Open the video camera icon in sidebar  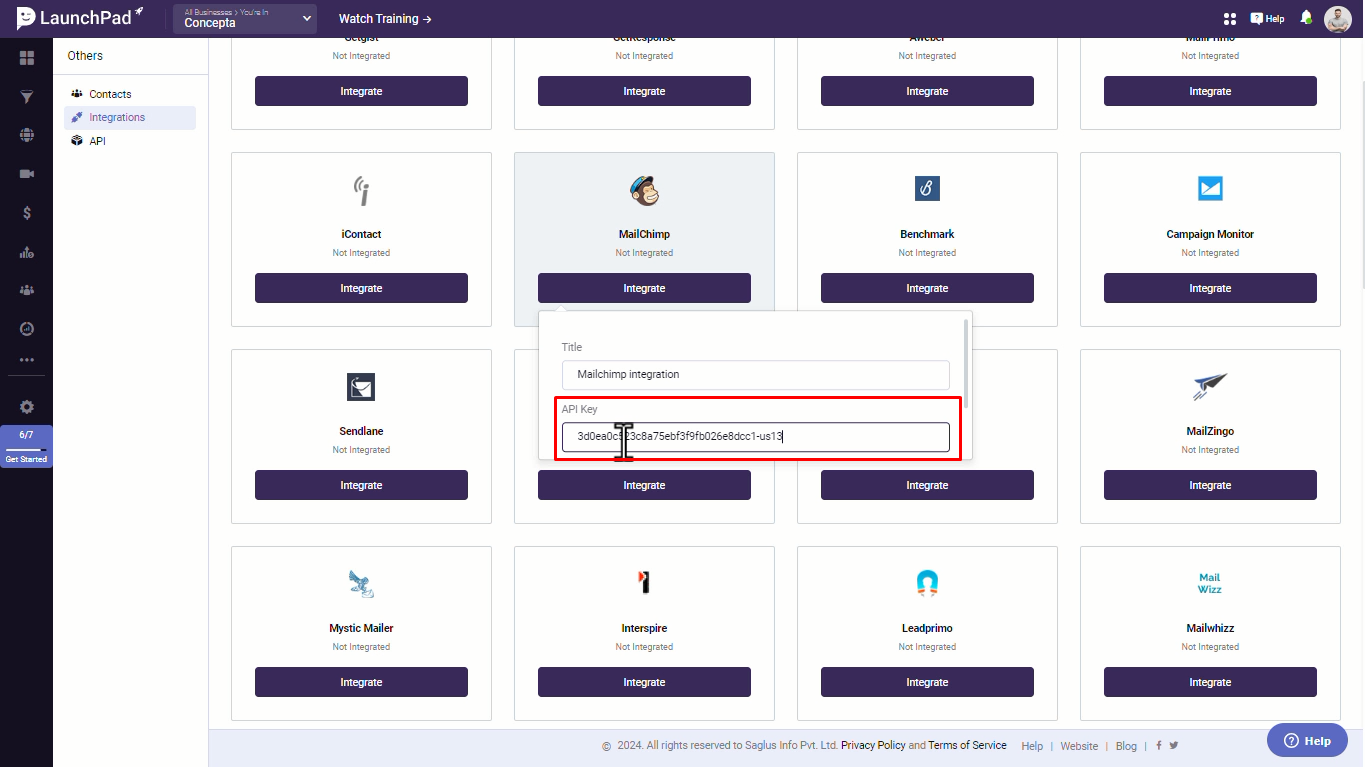click(27, 174)
